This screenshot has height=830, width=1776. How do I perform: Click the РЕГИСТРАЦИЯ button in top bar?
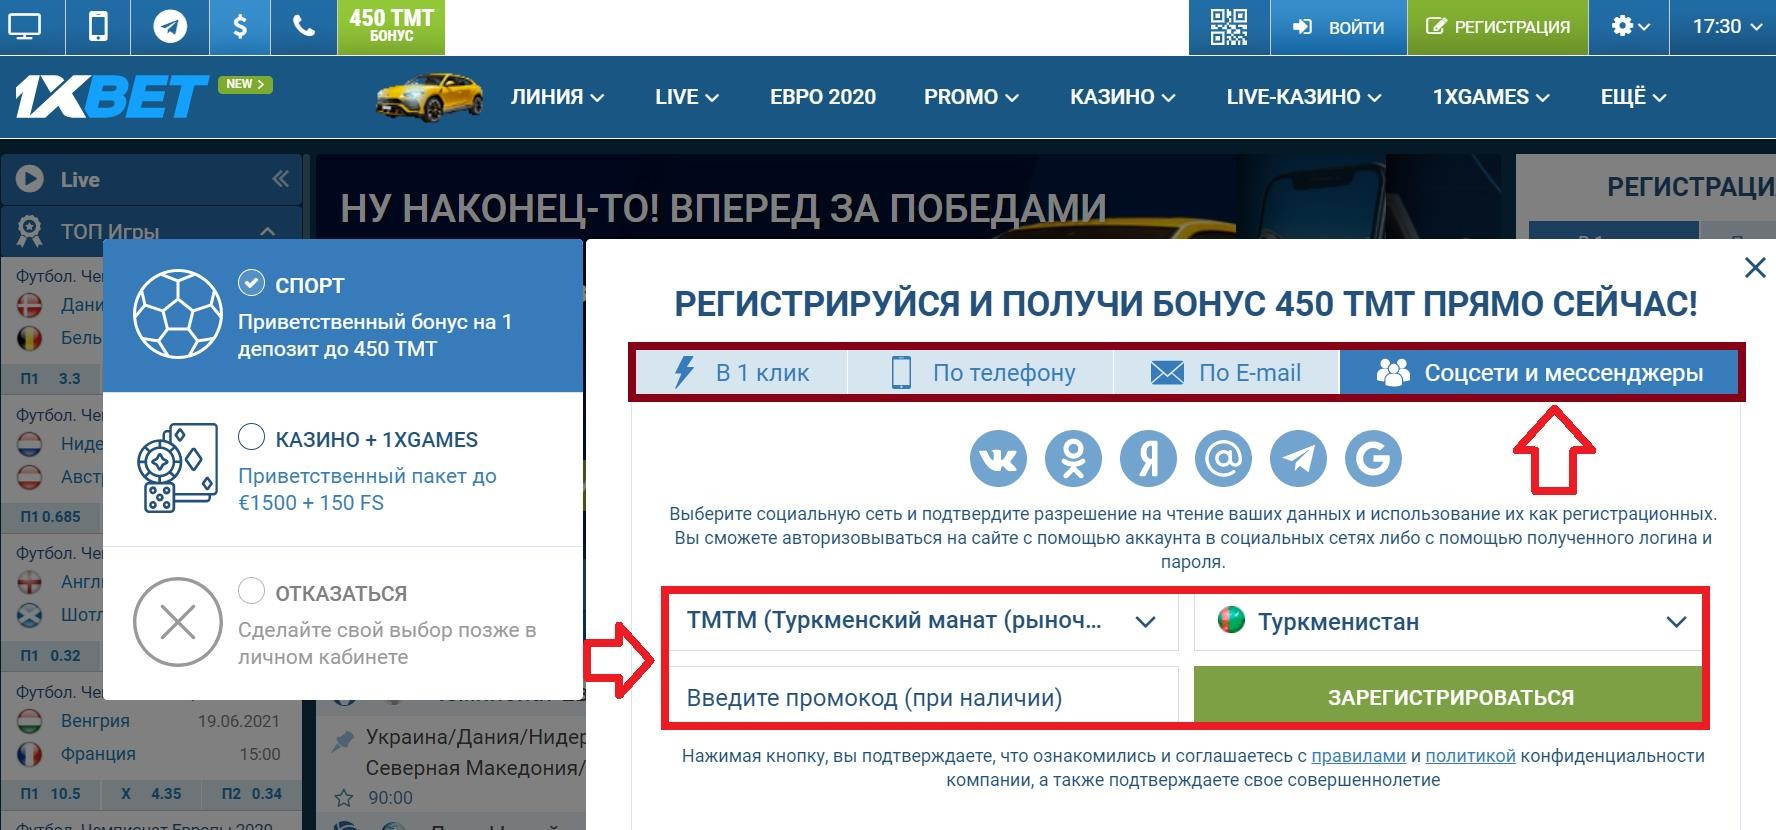[1497, 27]
